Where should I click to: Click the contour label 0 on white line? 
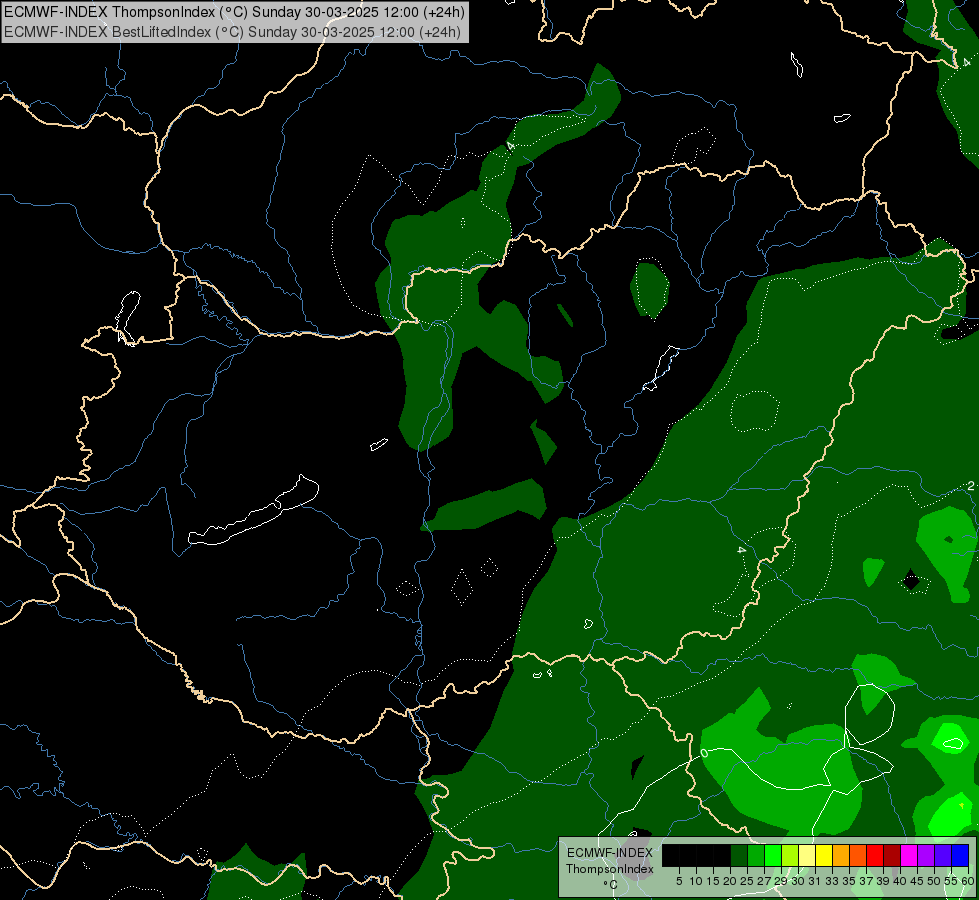point(704,753)
